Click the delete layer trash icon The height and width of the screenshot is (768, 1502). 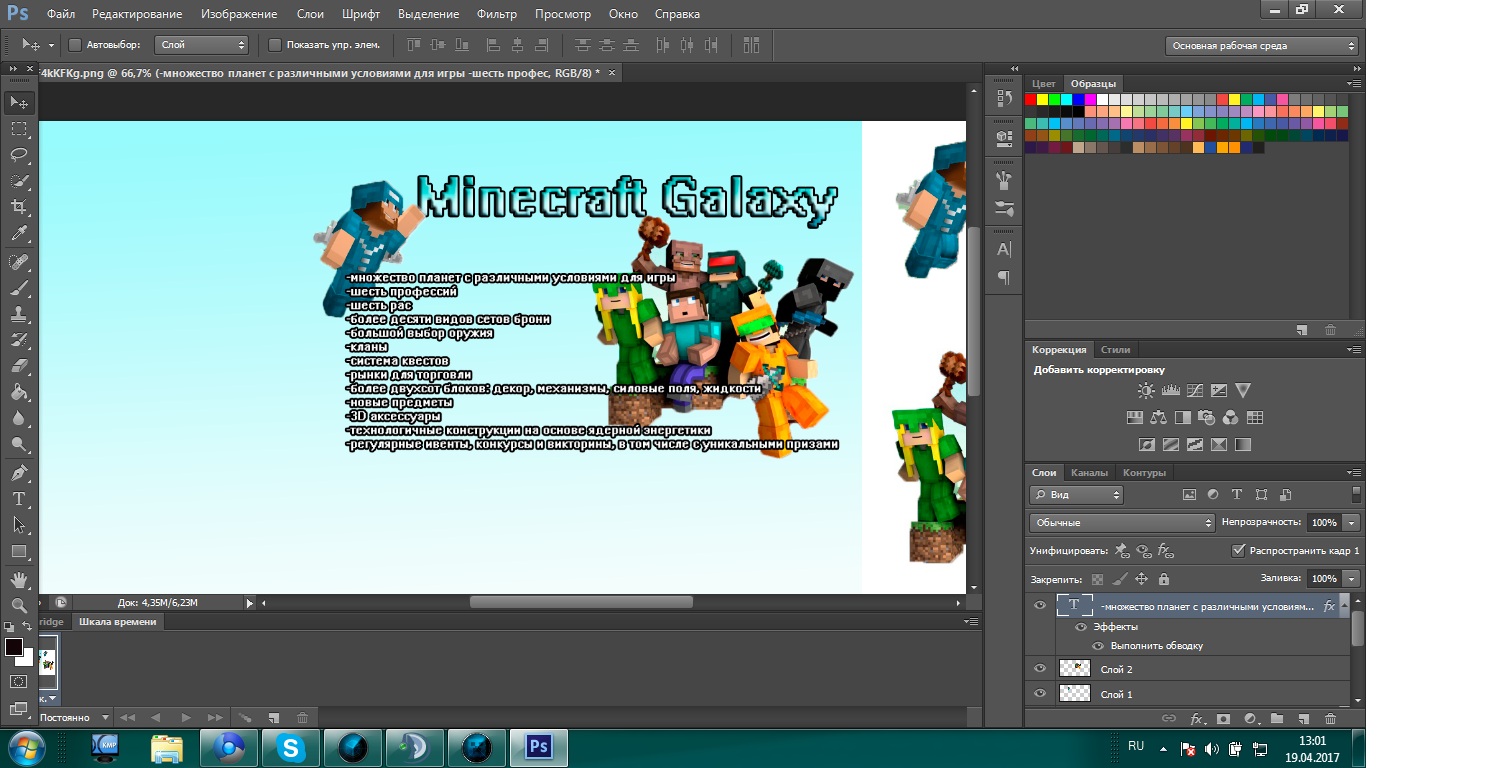click(1330, 718)
